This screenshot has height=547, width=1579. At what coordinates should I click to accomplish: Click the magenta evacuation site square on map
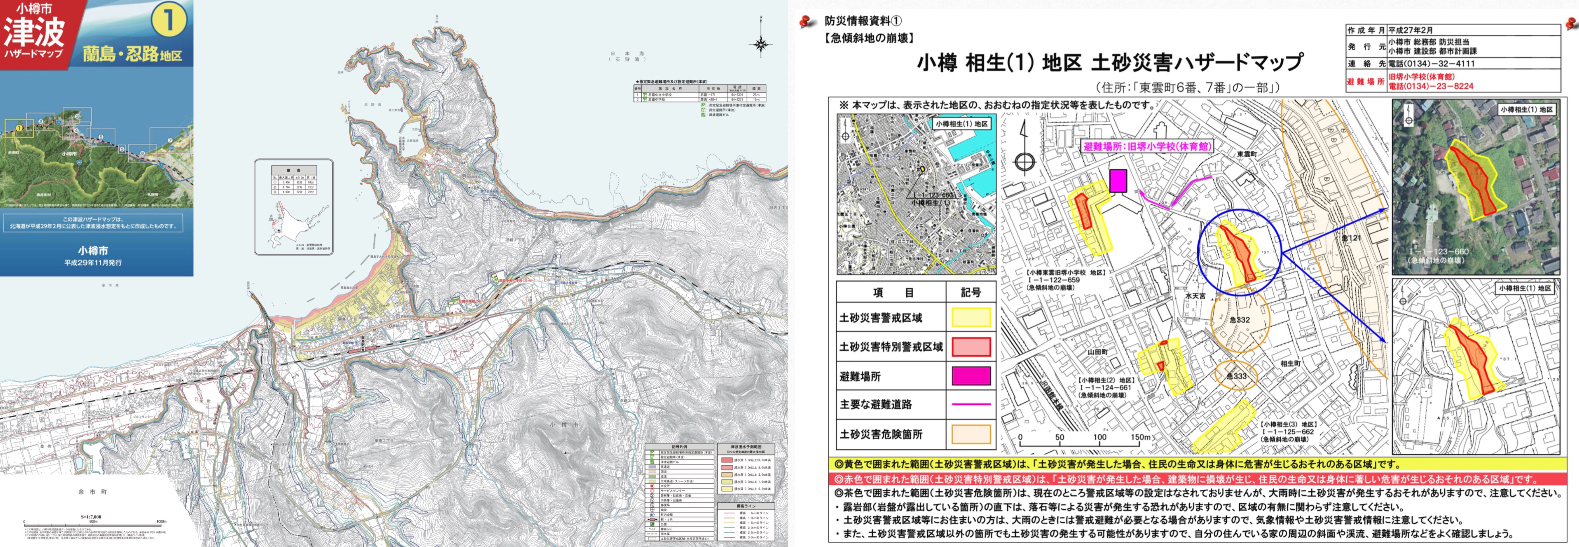click(1118, 180)
